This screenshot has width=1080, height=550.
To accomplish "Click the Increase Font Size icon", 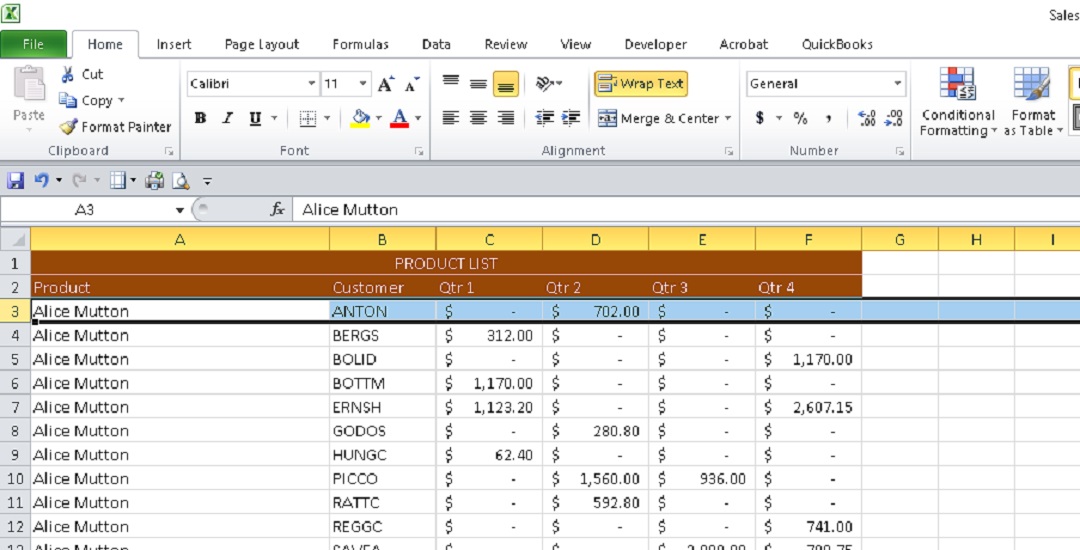I will coord(385,85).
